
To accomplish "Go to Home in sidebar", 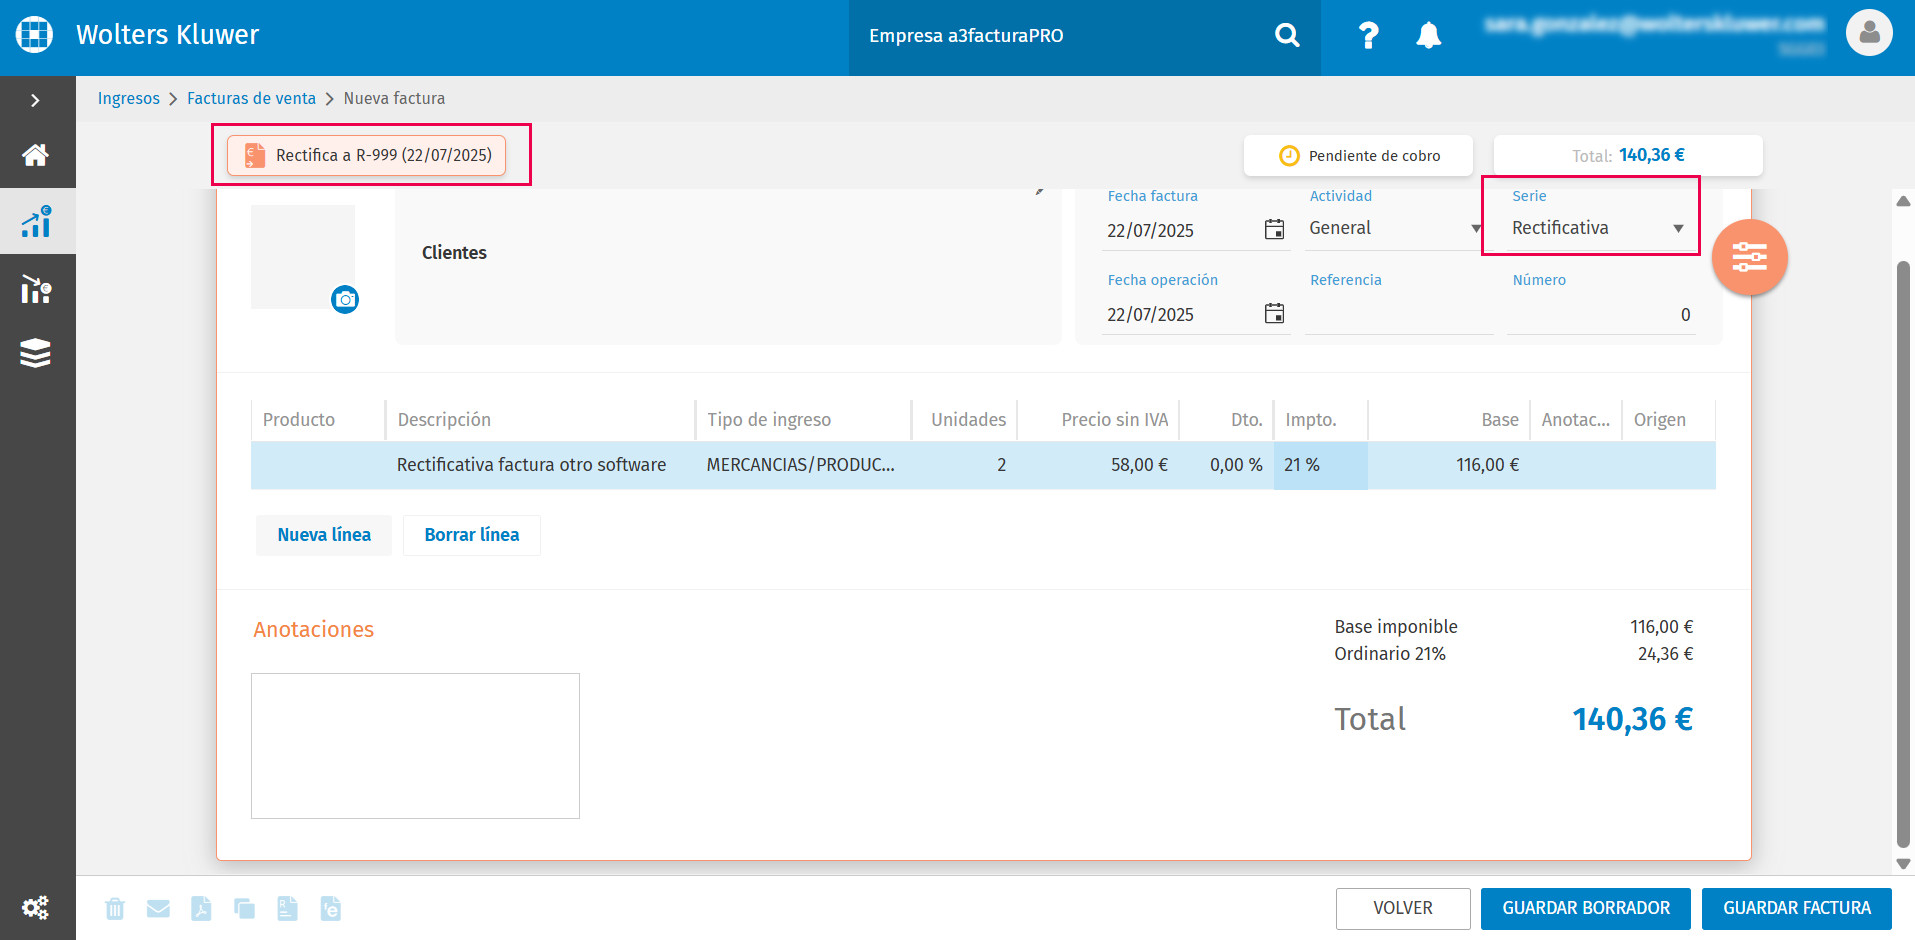I will (x=36, y=155).
